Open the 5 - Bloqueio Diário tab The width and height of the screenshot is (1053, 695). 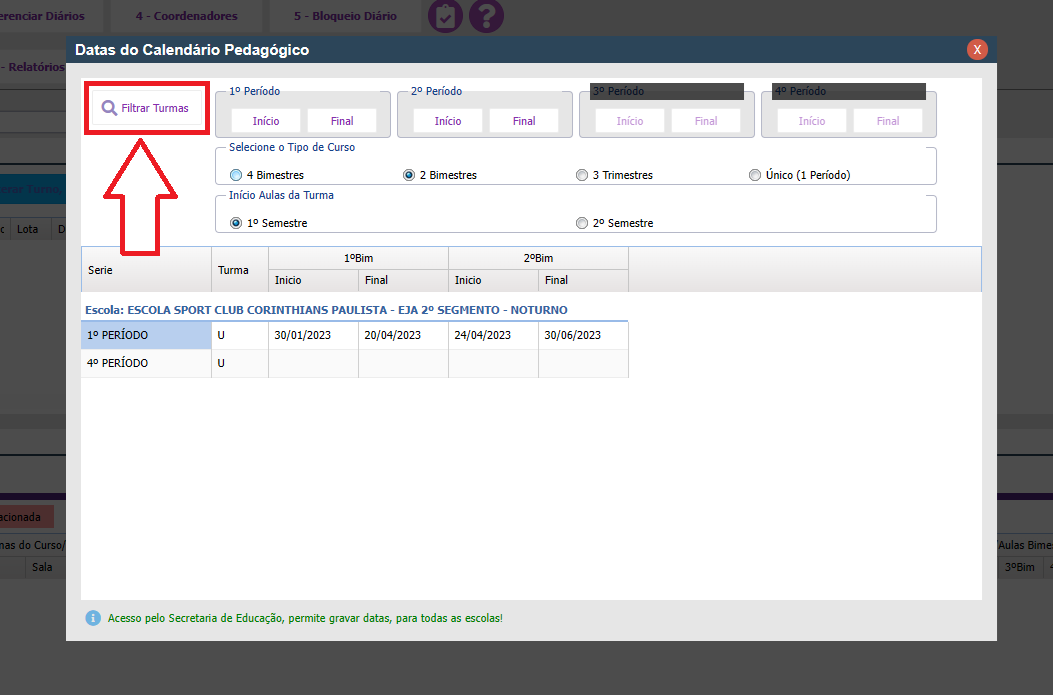tap(345, 16)
